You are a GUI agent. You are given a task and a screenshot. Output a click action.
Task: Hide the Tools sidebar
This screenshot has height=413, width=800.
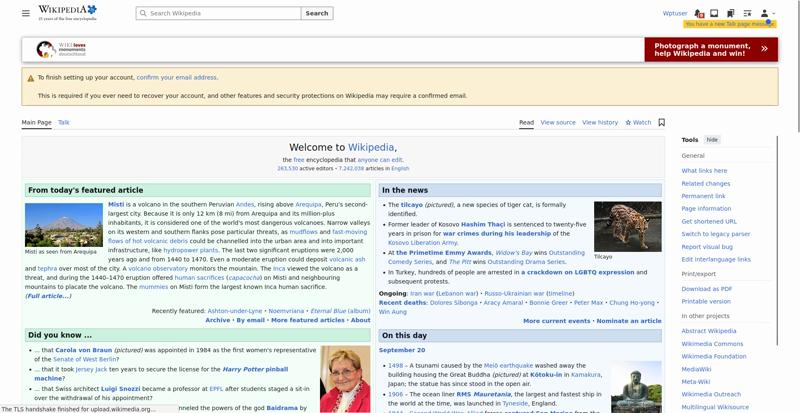pyautogui.click(x=712, y=140)
